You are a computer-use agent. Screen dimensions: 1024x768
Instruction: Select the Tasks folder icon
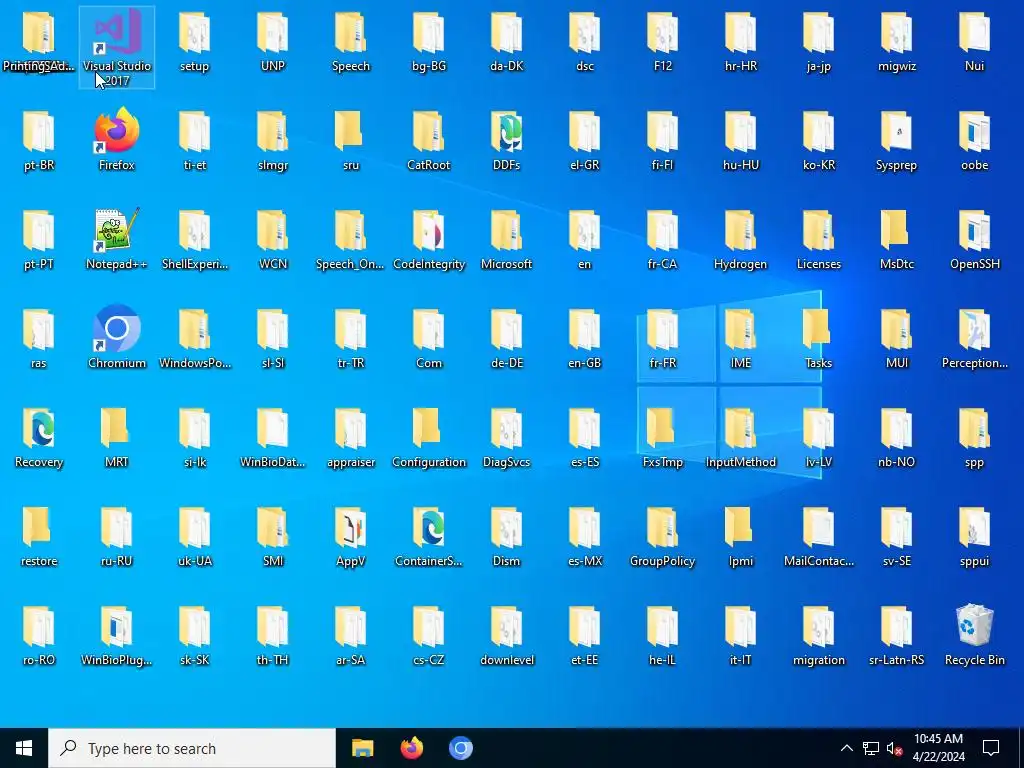click(819, 338)
